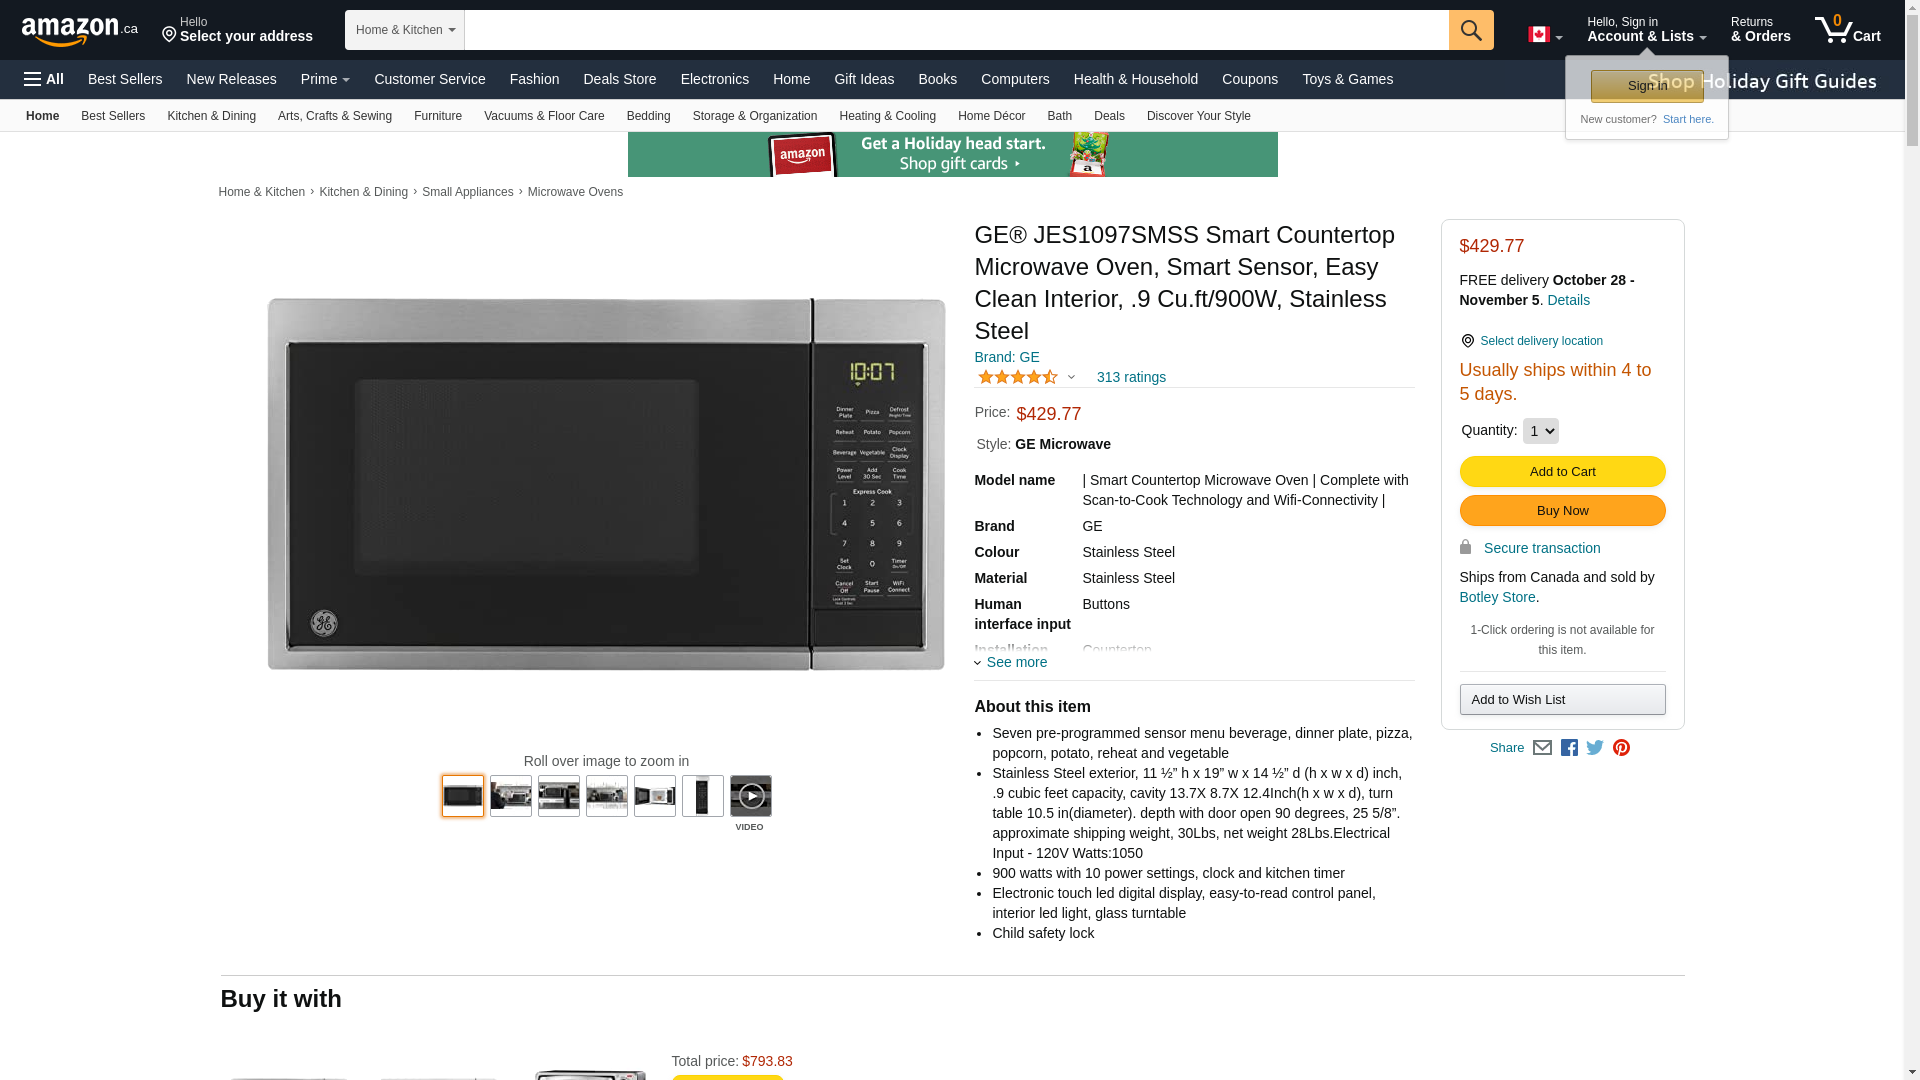Focus the Amazon search input field

coord(955,30)
